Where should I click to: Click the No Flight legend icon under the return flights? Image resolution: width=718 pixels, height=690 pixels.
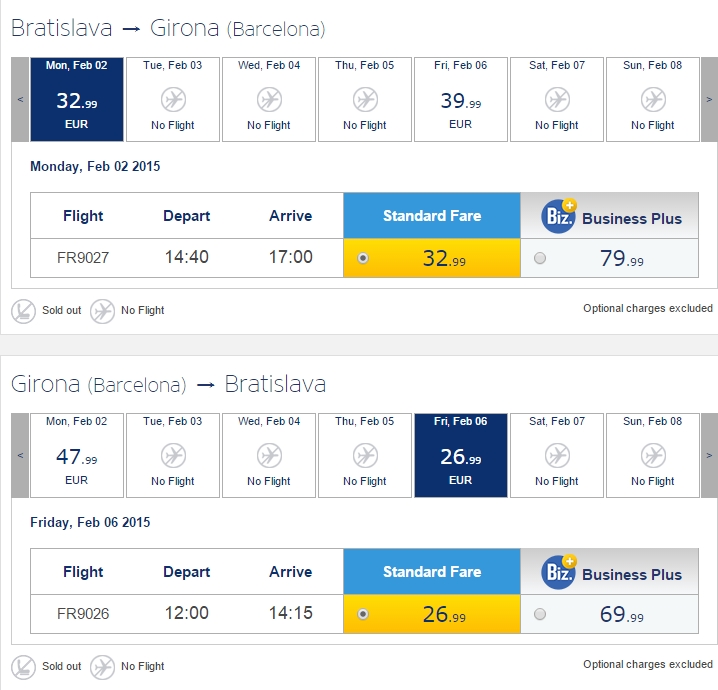[102, 667]
